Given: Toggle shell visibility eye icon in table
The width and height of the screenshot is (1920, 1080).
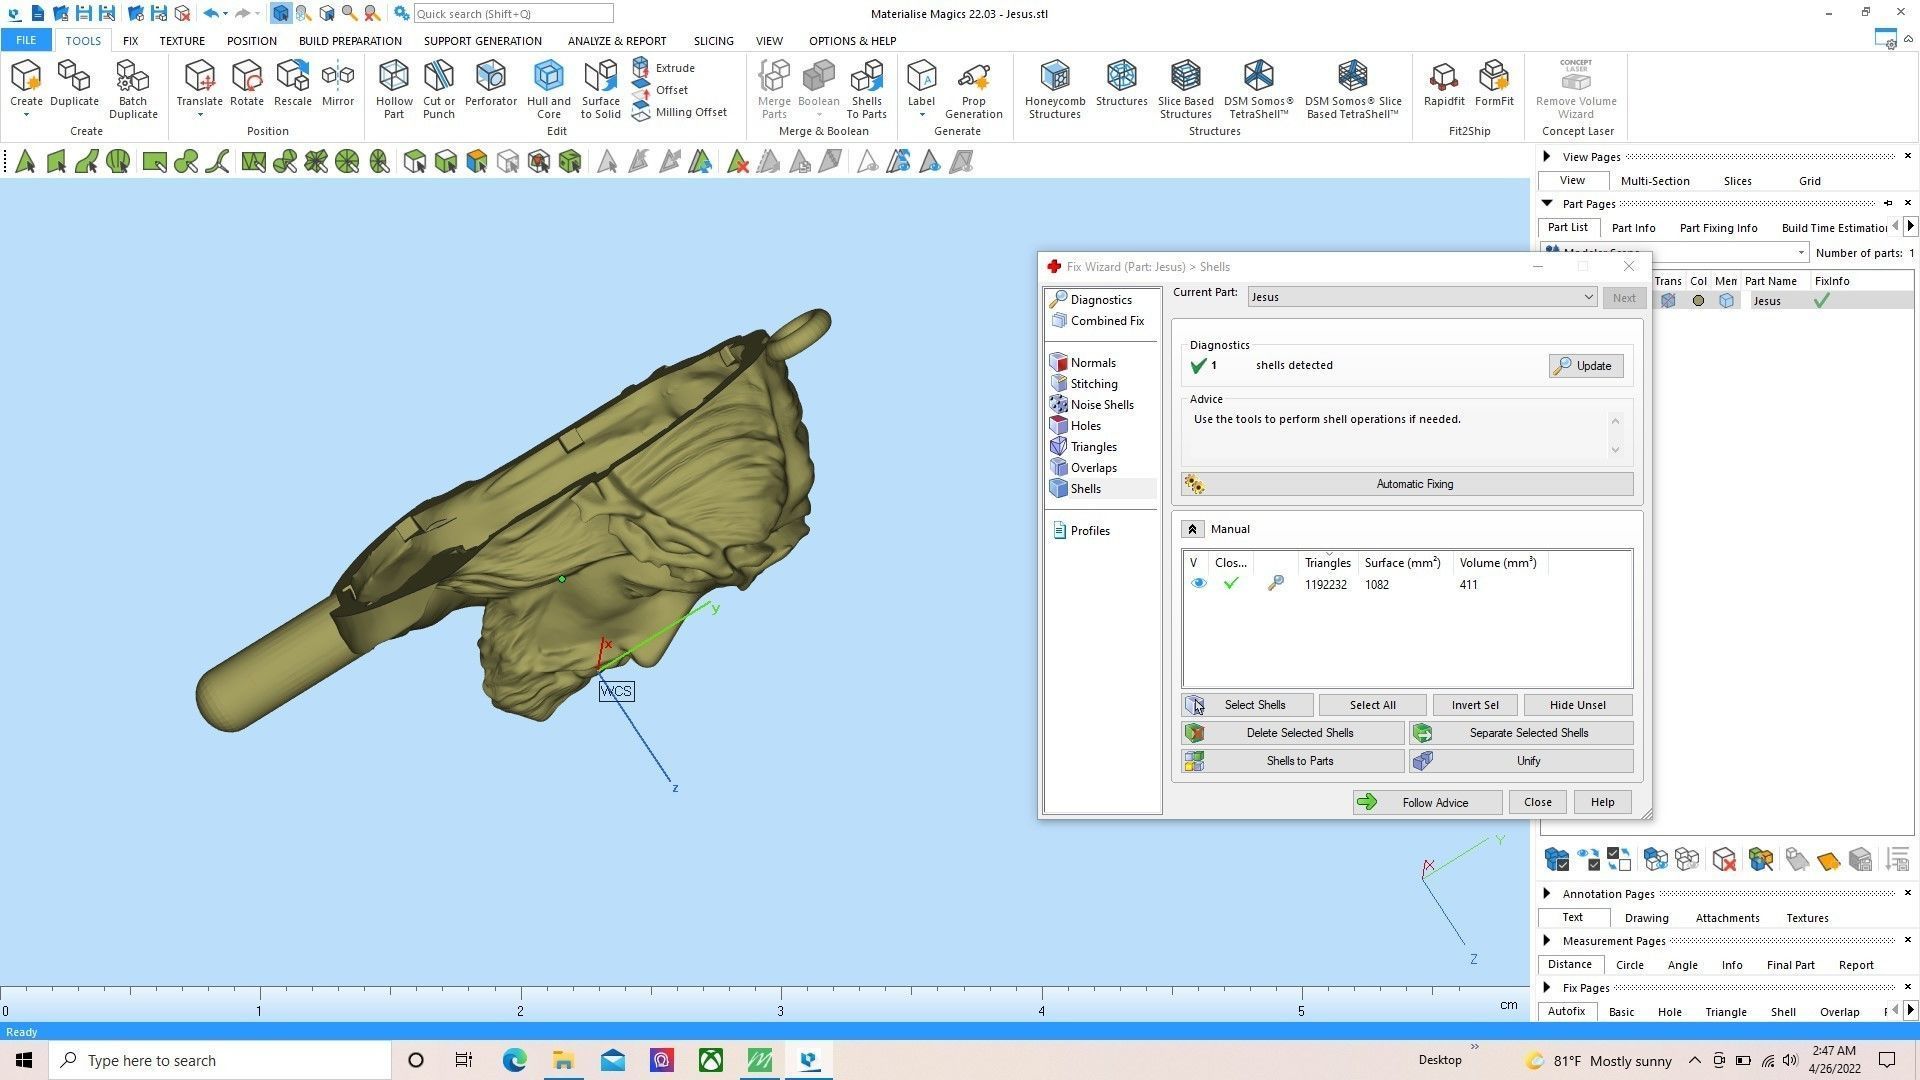Looking at the screenshot, I should 1198,584.
